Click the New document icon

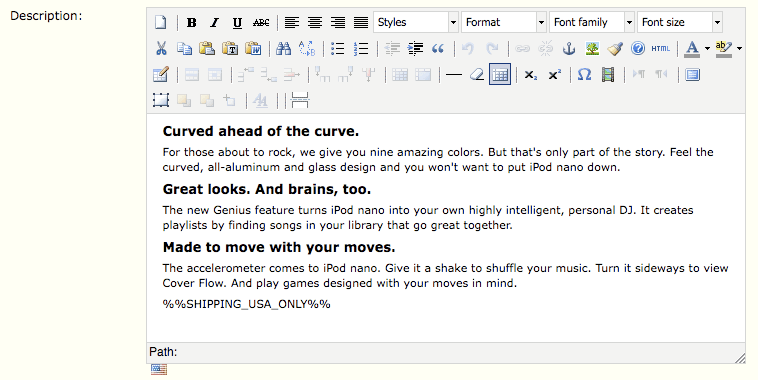point(160,22)
